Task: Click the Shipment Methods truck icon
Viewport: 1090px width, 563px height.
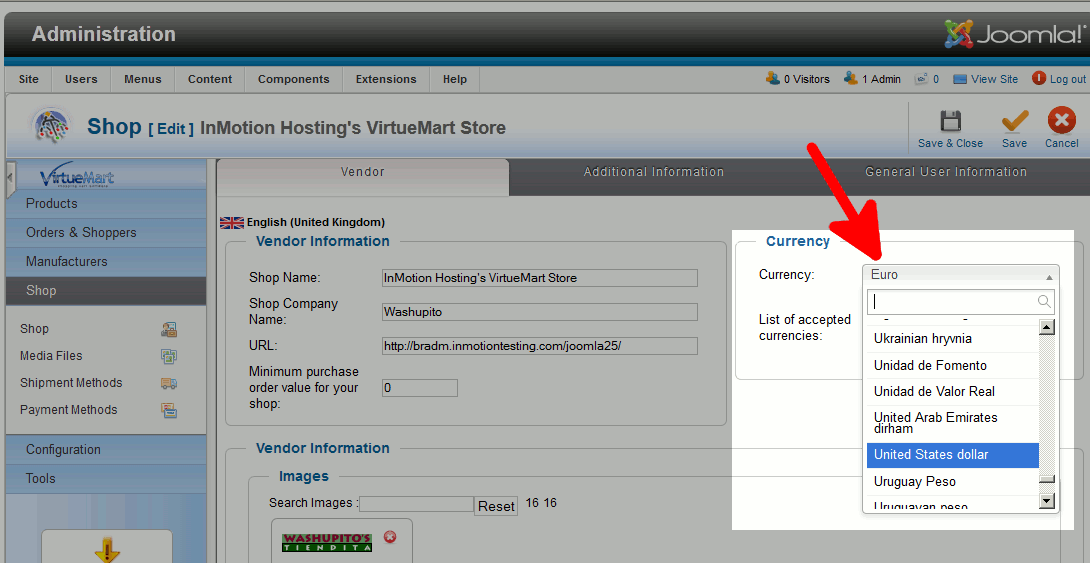Action: click(169, 383)
